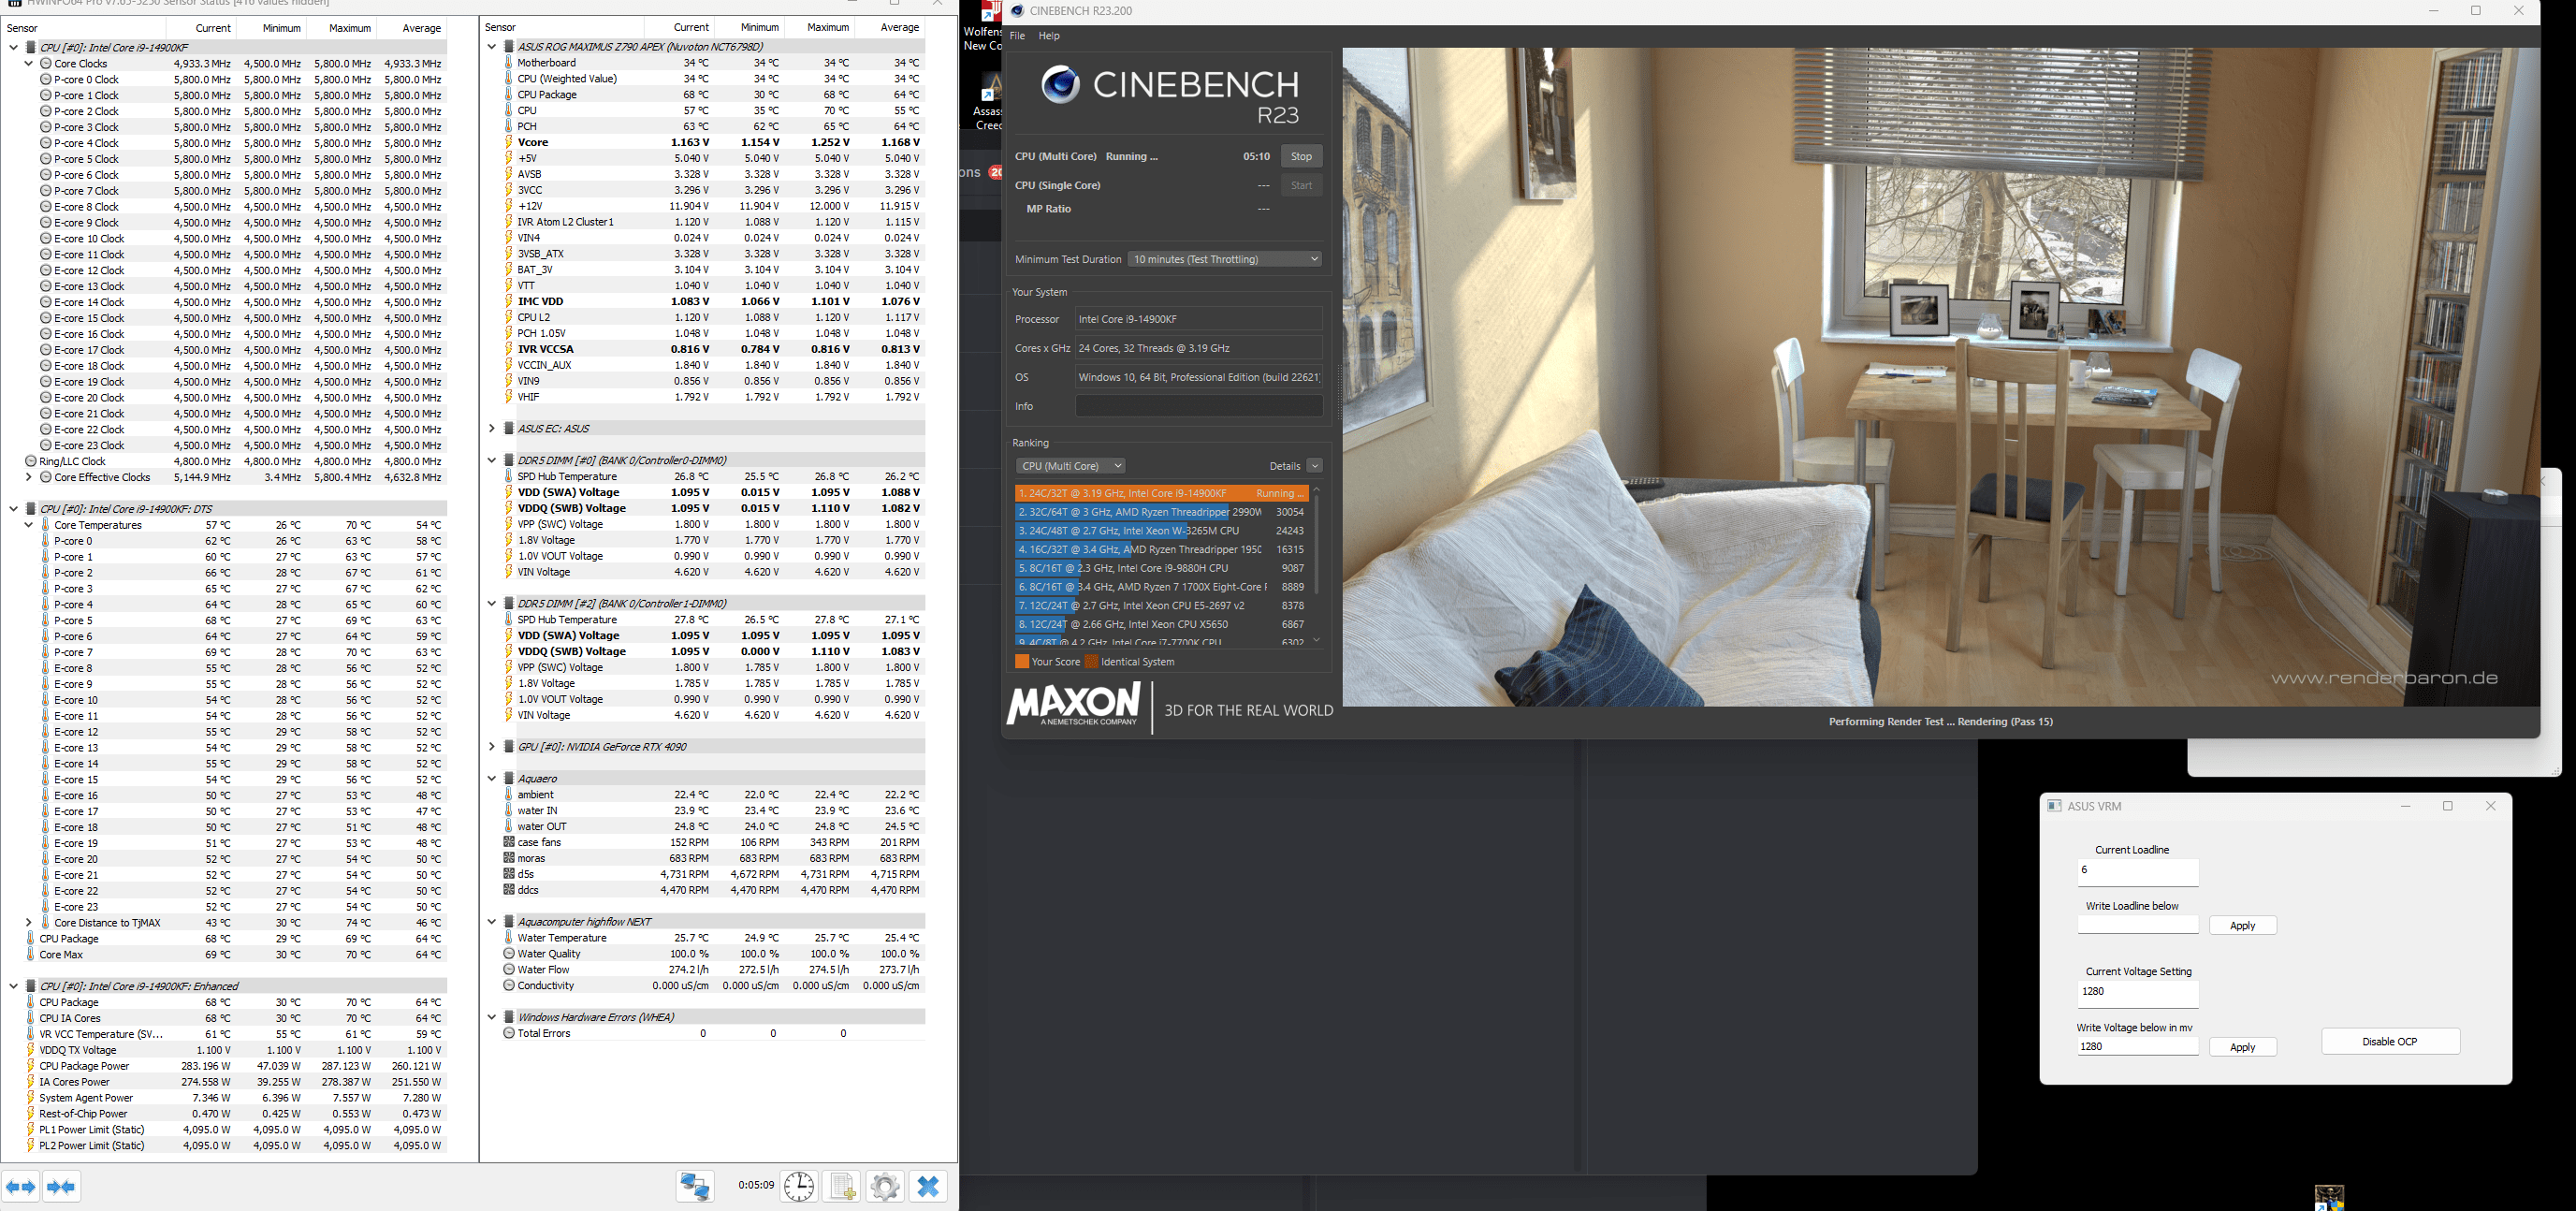Collapse ASUS ROG MAXIMUS Z790 APEX group
The height and width of the screenshot is (1211, 2576).
click(491, 46)
